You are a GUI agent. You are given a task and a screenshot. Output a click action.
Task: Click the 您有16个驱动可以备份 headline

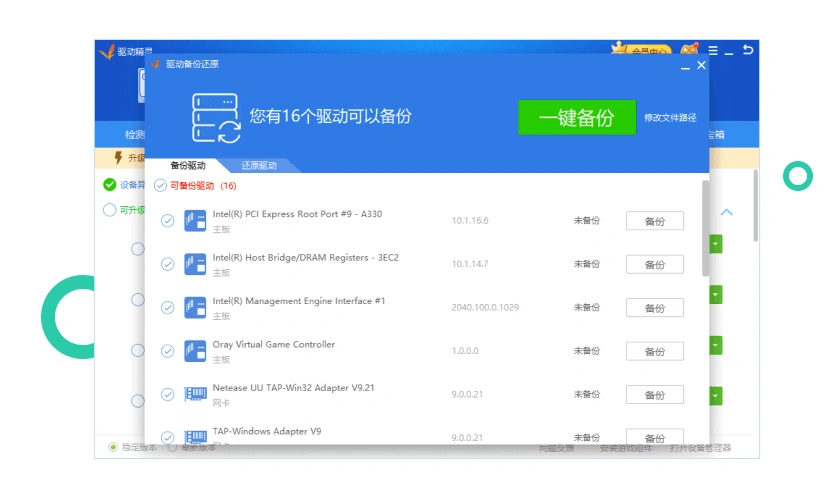330,116
